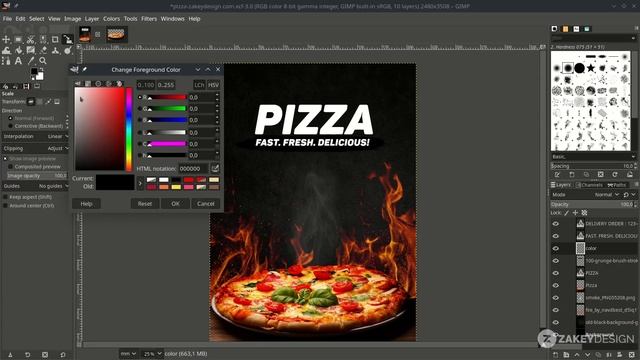Select the Color Picker tool

pos(31,61)
